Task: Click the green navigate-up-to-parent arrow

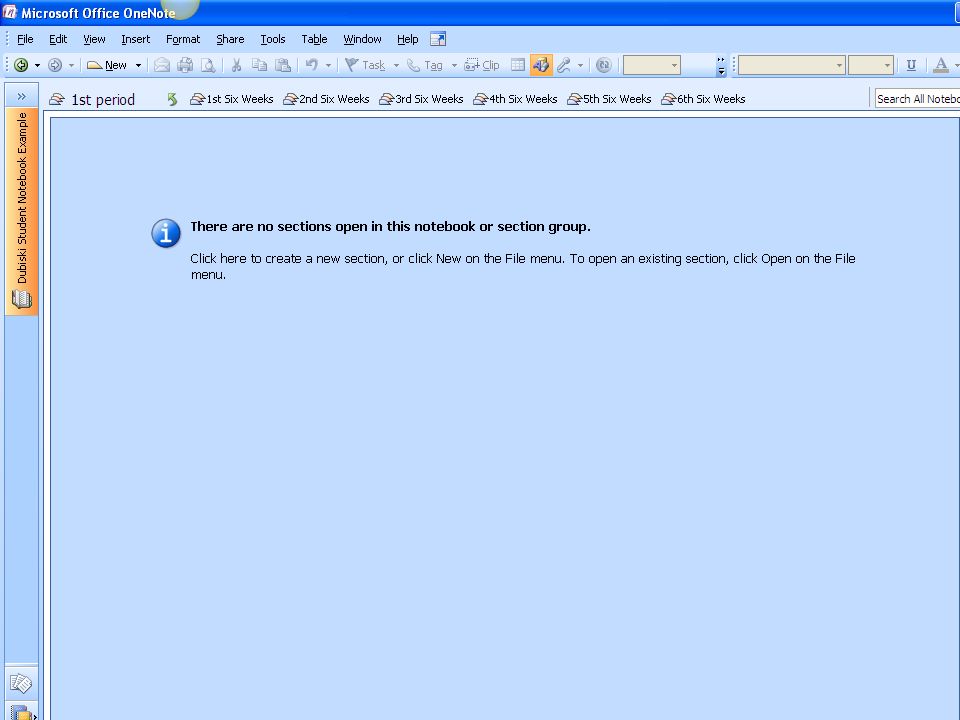Action: coord(172,99)
